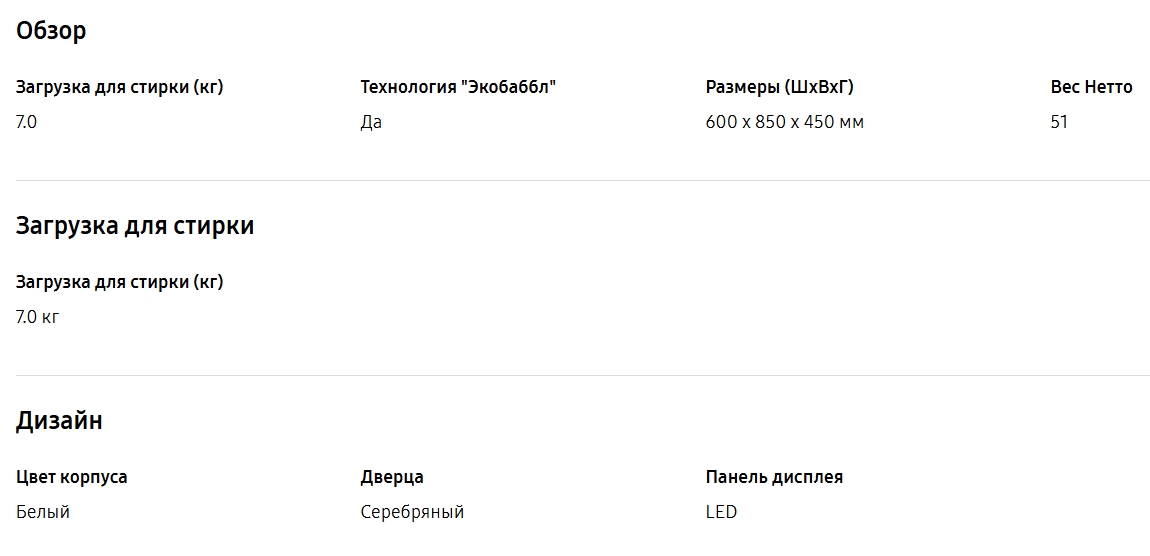The width and height of the screenshot is (1150, 556).
Task: Select the "Цвет корпуса" label
Action: coord(72,477)
